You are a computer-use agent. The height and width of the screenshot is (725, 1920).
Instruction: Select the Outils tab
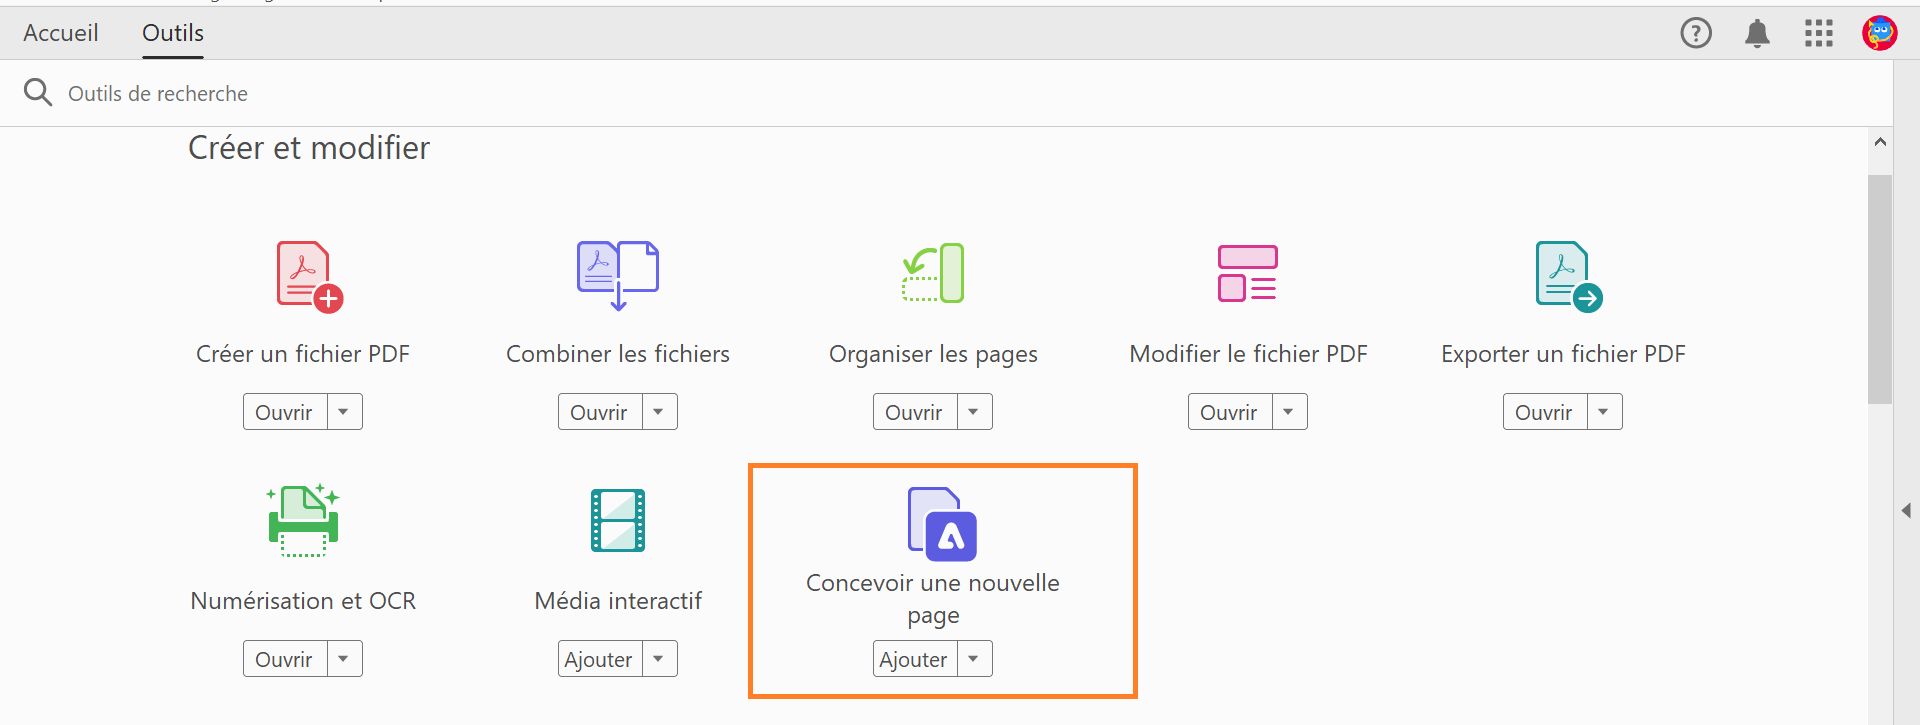click(x=172, y=32)
